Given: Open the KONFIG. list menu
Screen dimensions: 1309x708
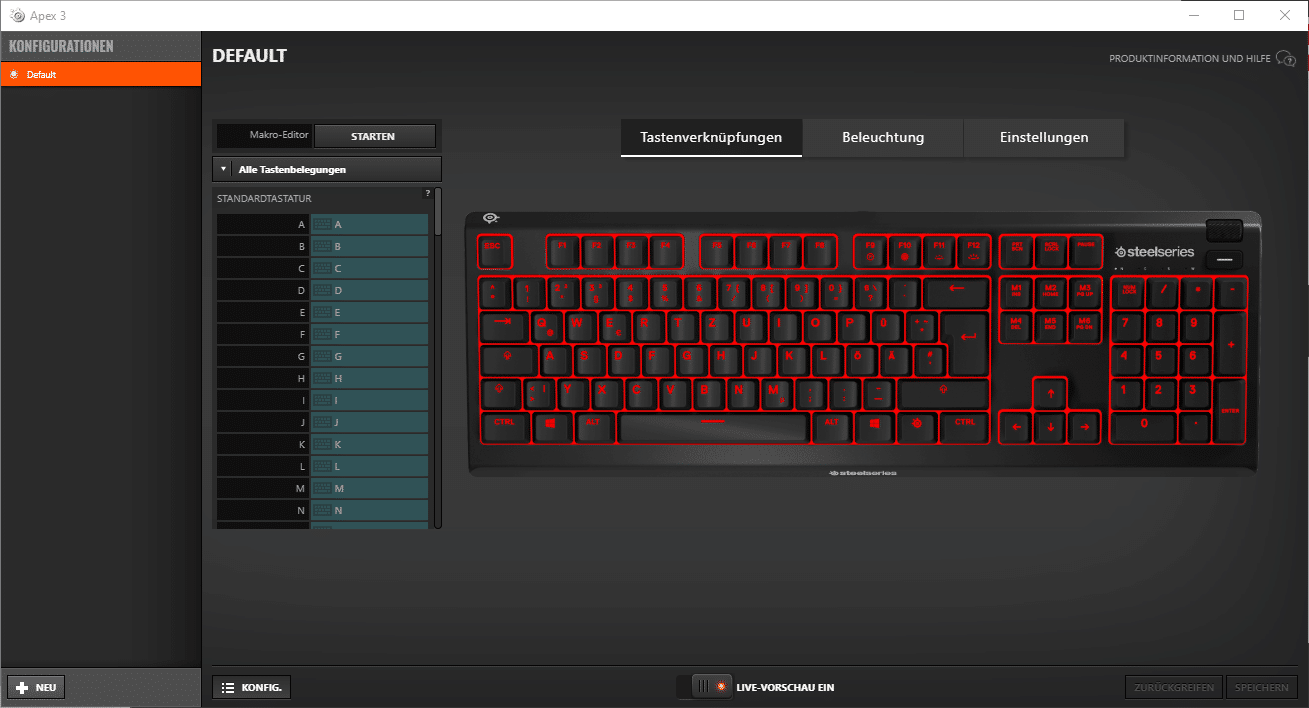Looking at the screenshot, I should tap(252, 688).
